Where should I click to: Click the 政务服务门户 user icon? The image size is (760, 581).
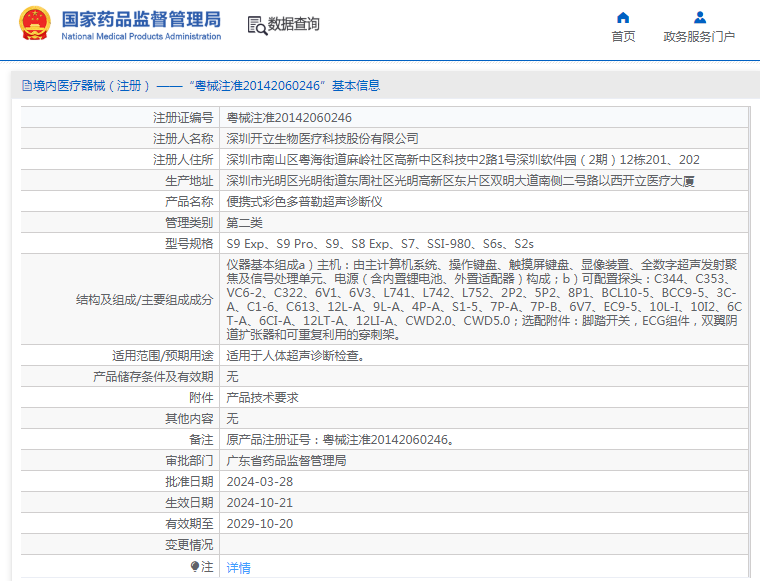tap(699, 18)
